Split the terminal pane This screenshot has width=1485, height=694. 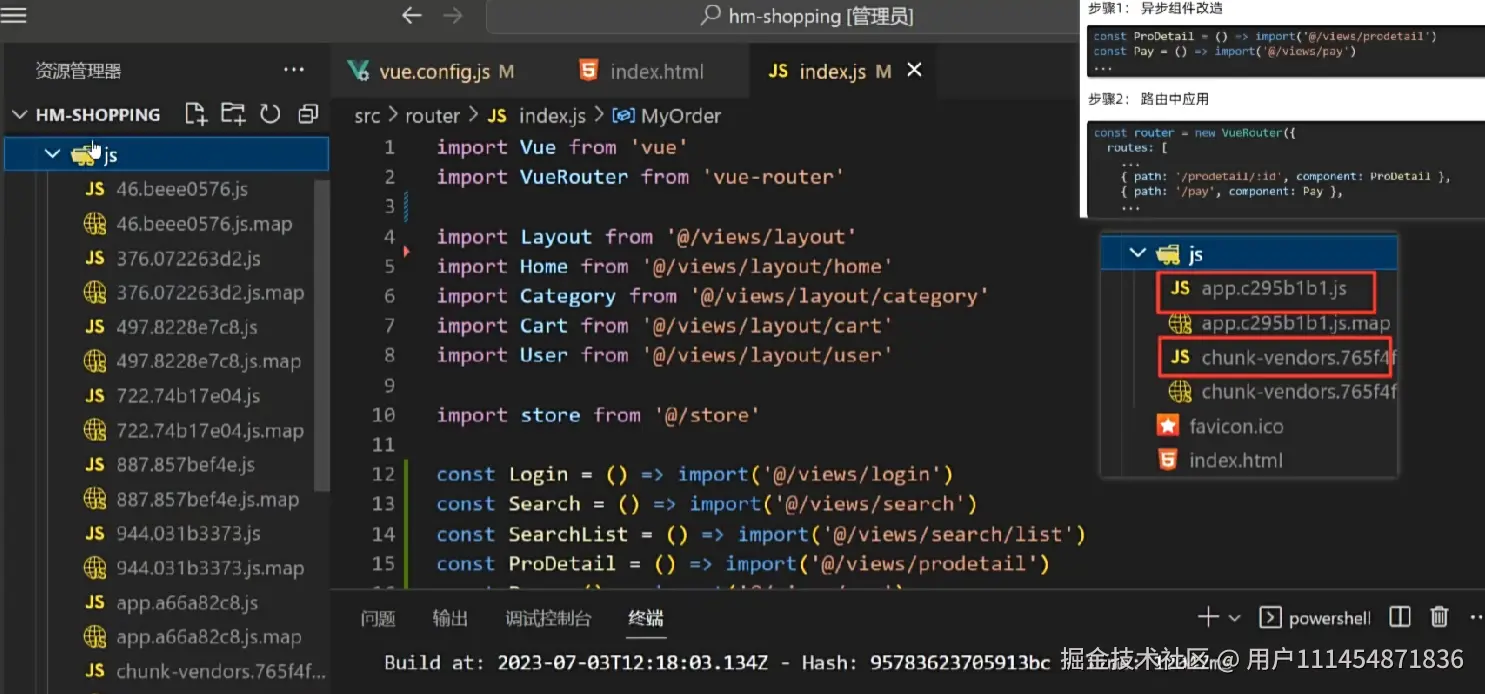[1400, 617]
